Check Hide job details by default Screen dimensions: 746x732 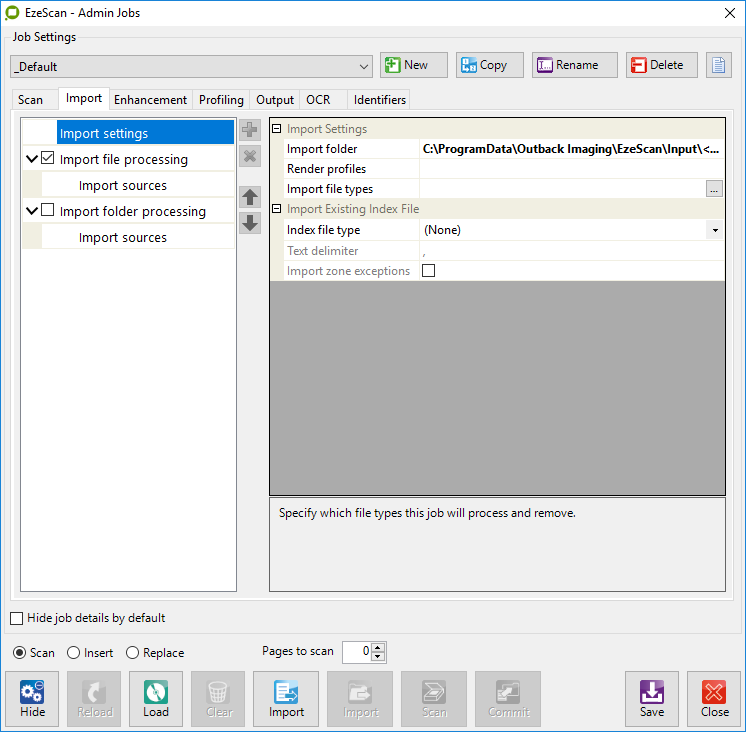click(x=17, y=618)
